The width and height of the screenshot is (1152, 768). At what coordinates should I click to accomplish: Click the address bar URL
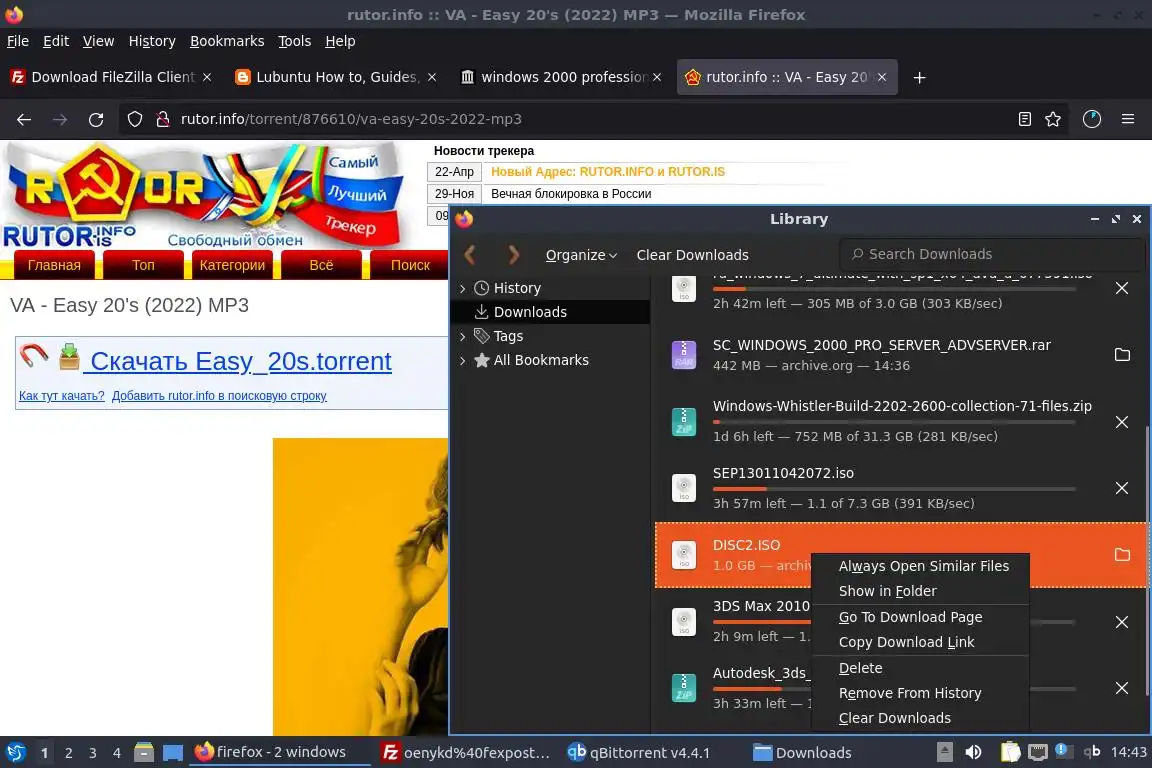click(x=351, y=119)
